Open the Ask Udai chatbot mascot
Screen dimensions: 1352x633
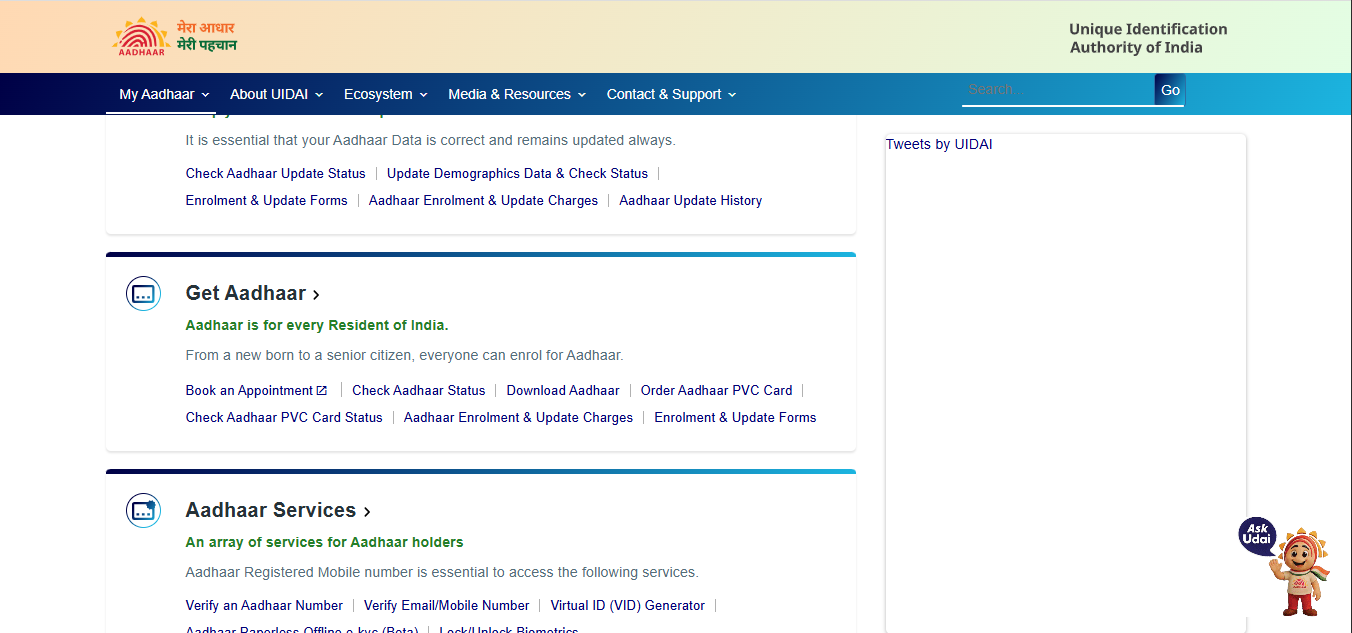point(1286,566)
